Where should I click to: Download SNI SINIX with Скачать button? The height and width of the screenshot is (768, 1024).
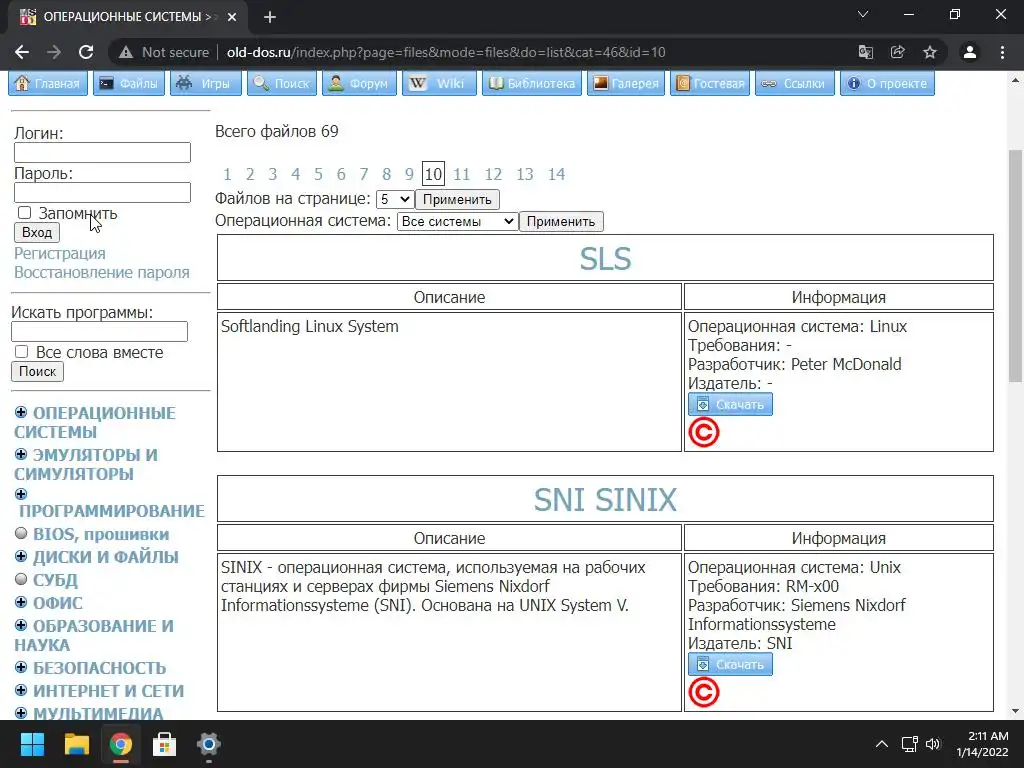[x=730, y=664]
